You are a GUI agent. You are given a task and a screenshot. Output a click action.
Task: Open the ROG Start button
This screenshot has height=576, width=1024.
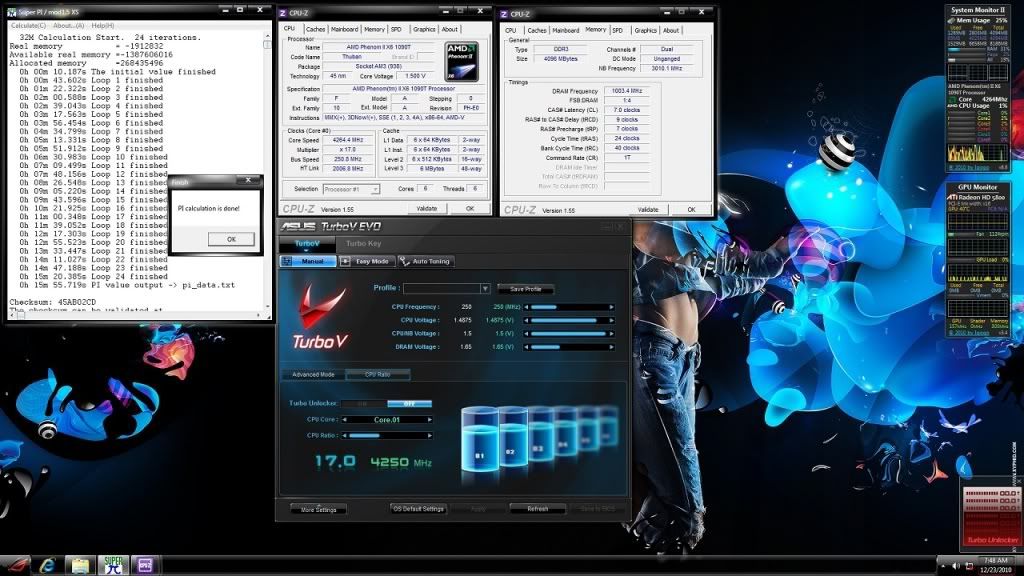16,565
